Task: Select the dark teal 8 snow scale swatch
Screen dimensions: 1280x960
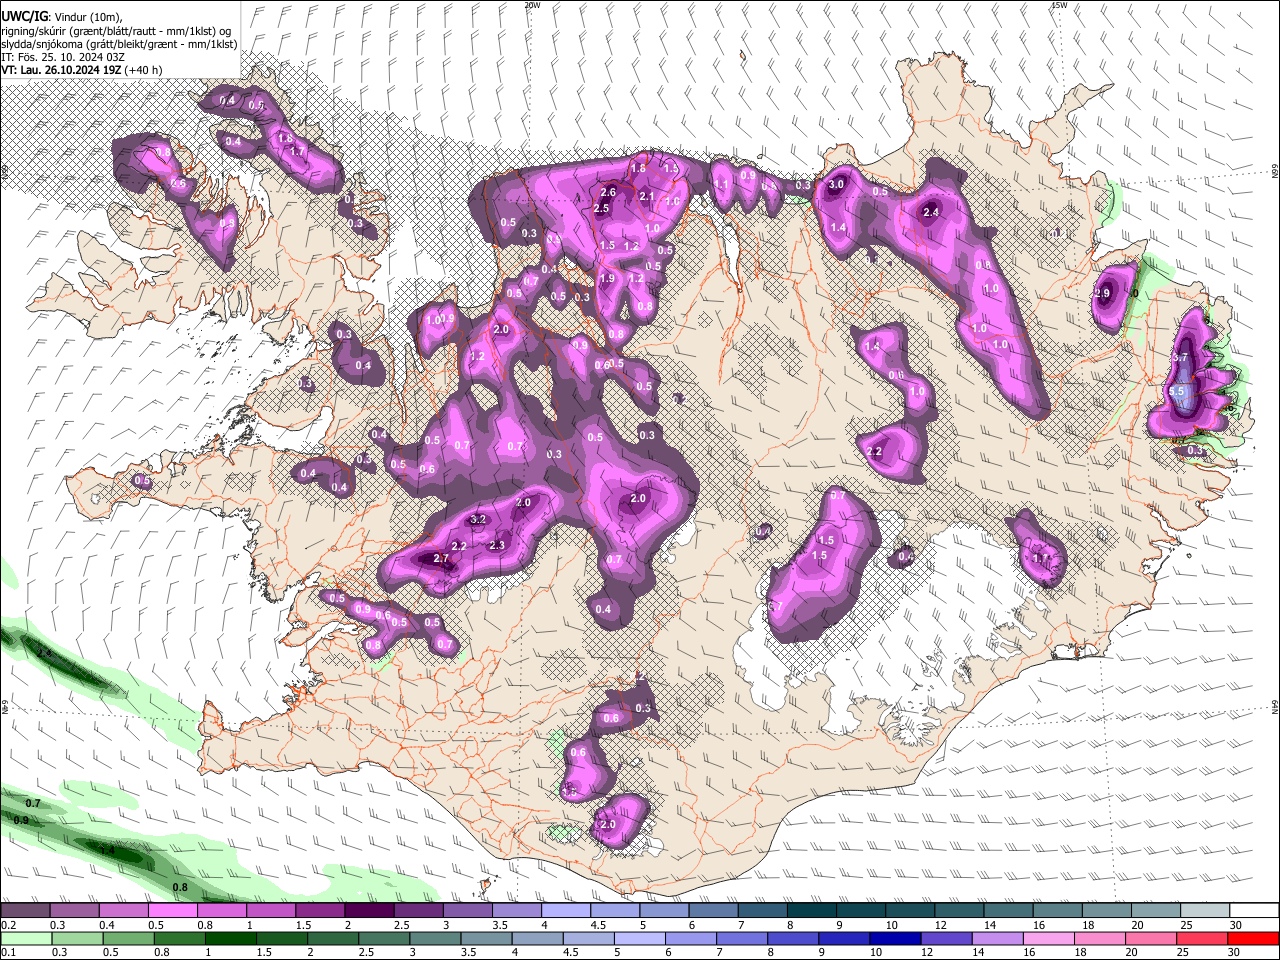Action: point(811,911)
